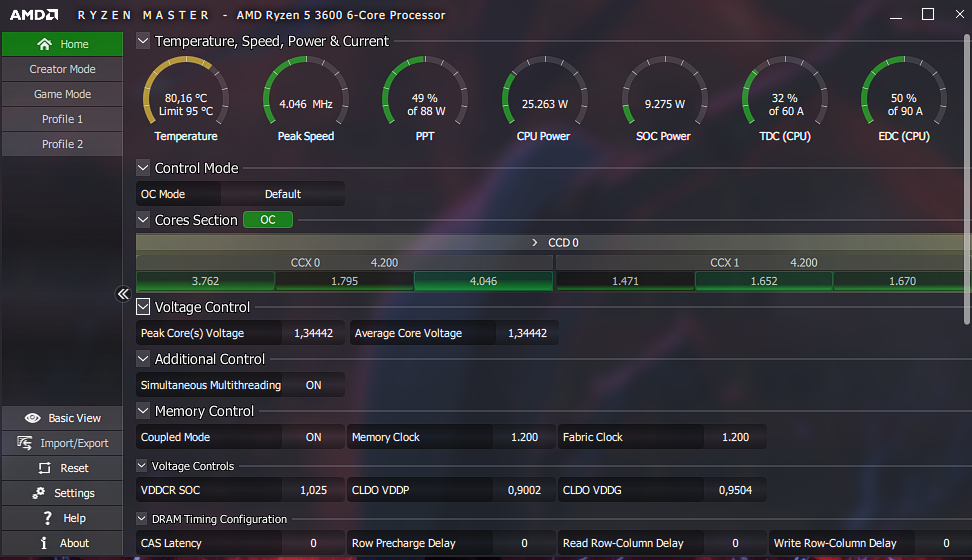
Task: Select core bar showing 4.046
Action: 484,281
